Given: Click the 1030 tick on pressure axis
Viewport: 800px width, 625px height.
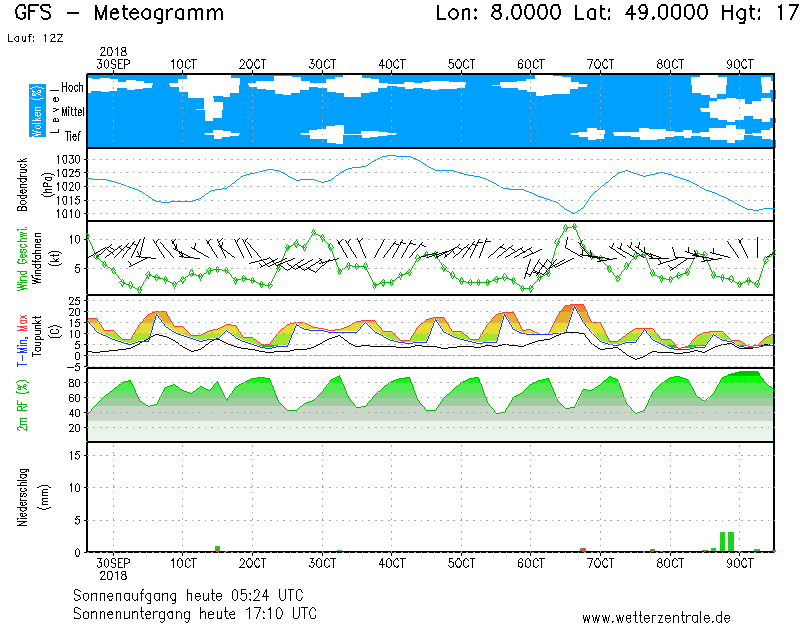Looking at the screenshot, I should pyautogui.click(x=68, y=160).
